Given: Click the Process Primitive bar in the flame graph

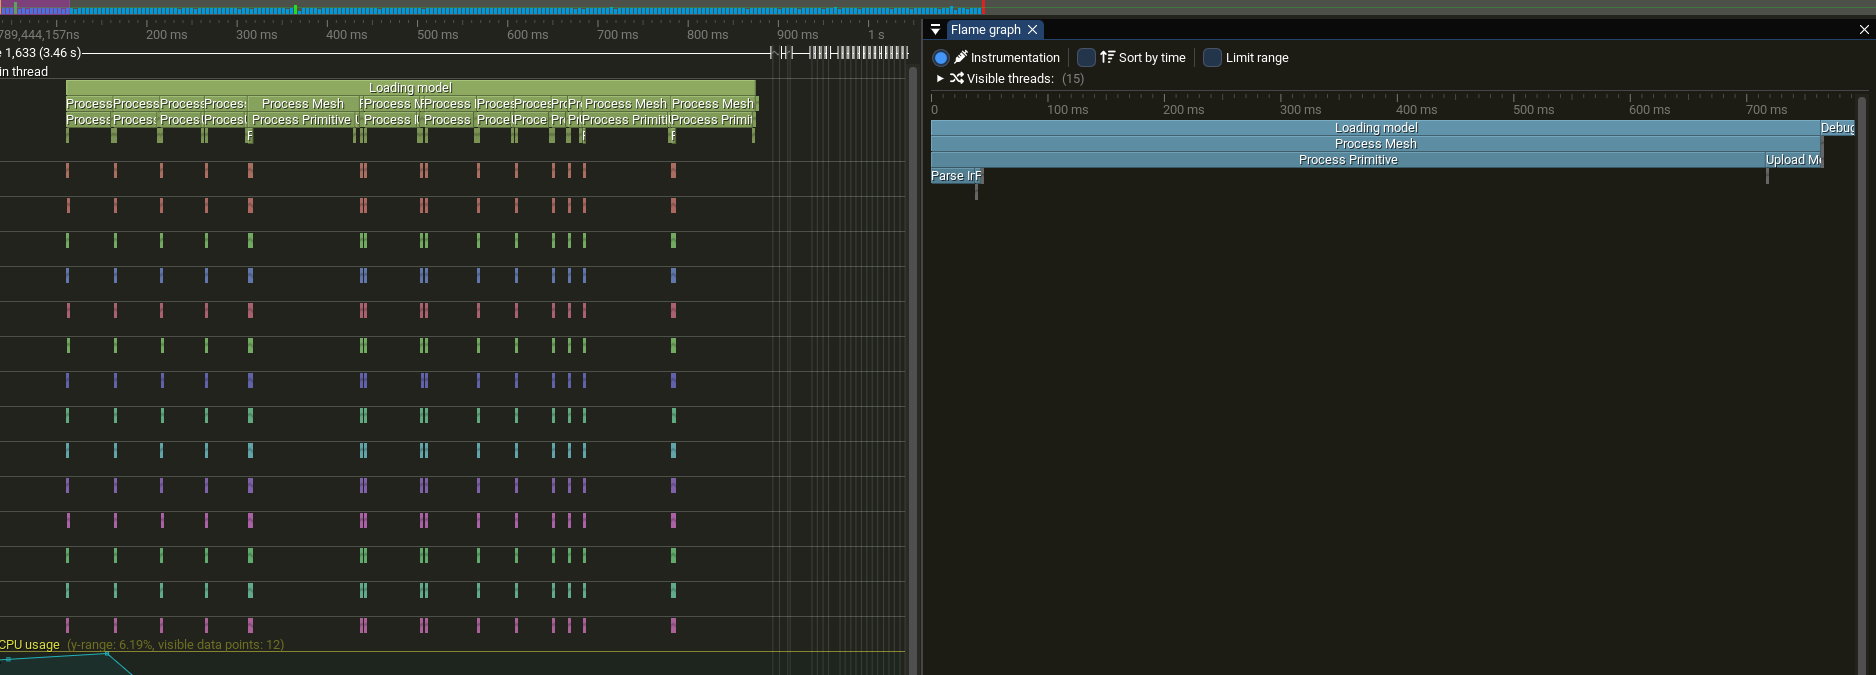Looking at the screenshot, I should (x=1347, y=160).
